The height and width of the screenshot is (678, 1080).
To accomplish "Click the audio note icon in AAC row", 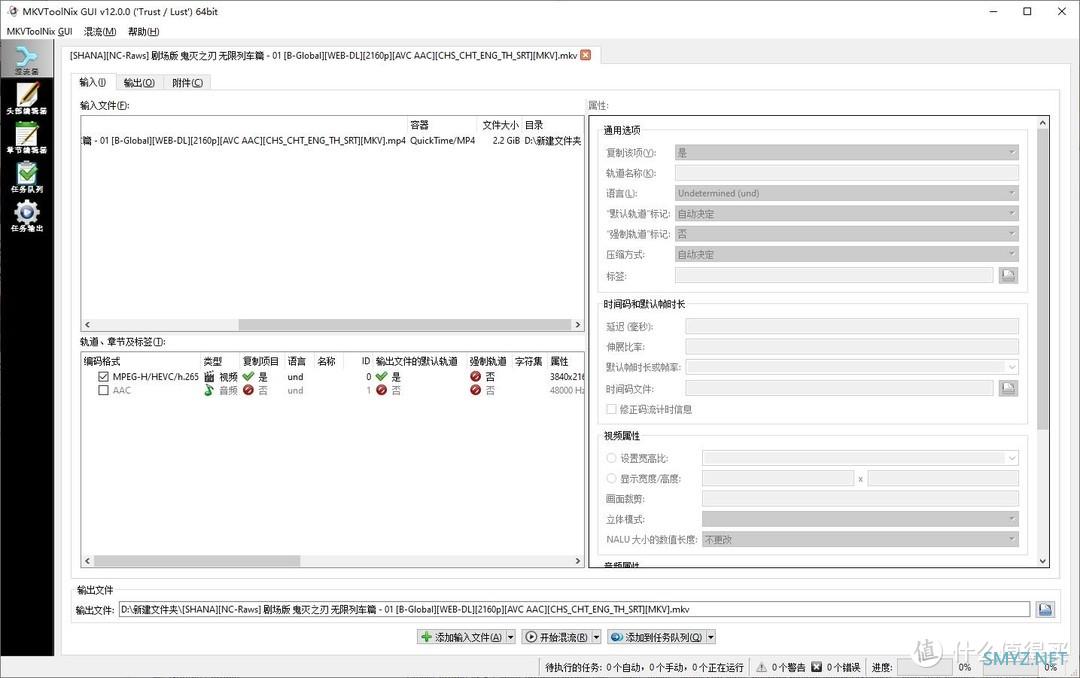I will 209,390.
